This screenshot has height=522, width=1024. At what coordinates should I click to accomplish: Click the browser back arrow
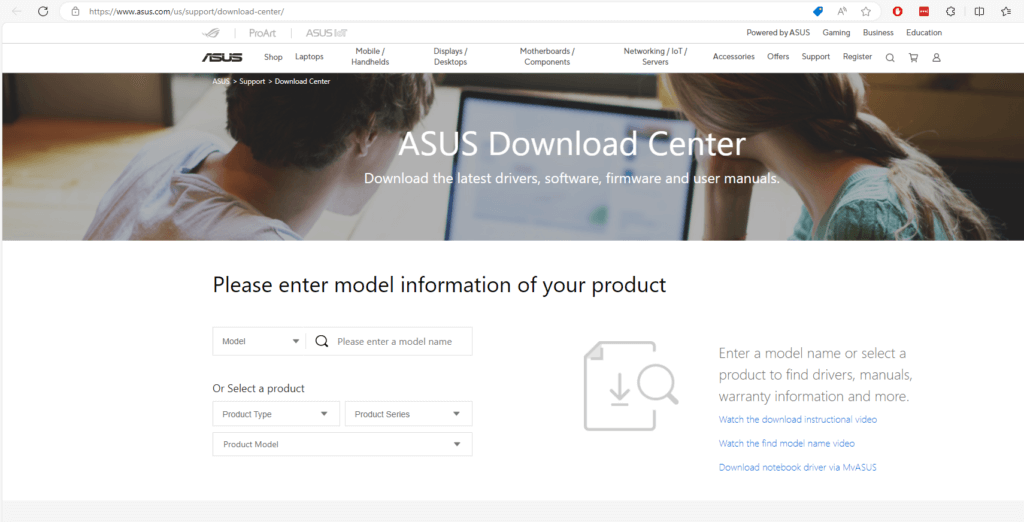click(17, 11)
